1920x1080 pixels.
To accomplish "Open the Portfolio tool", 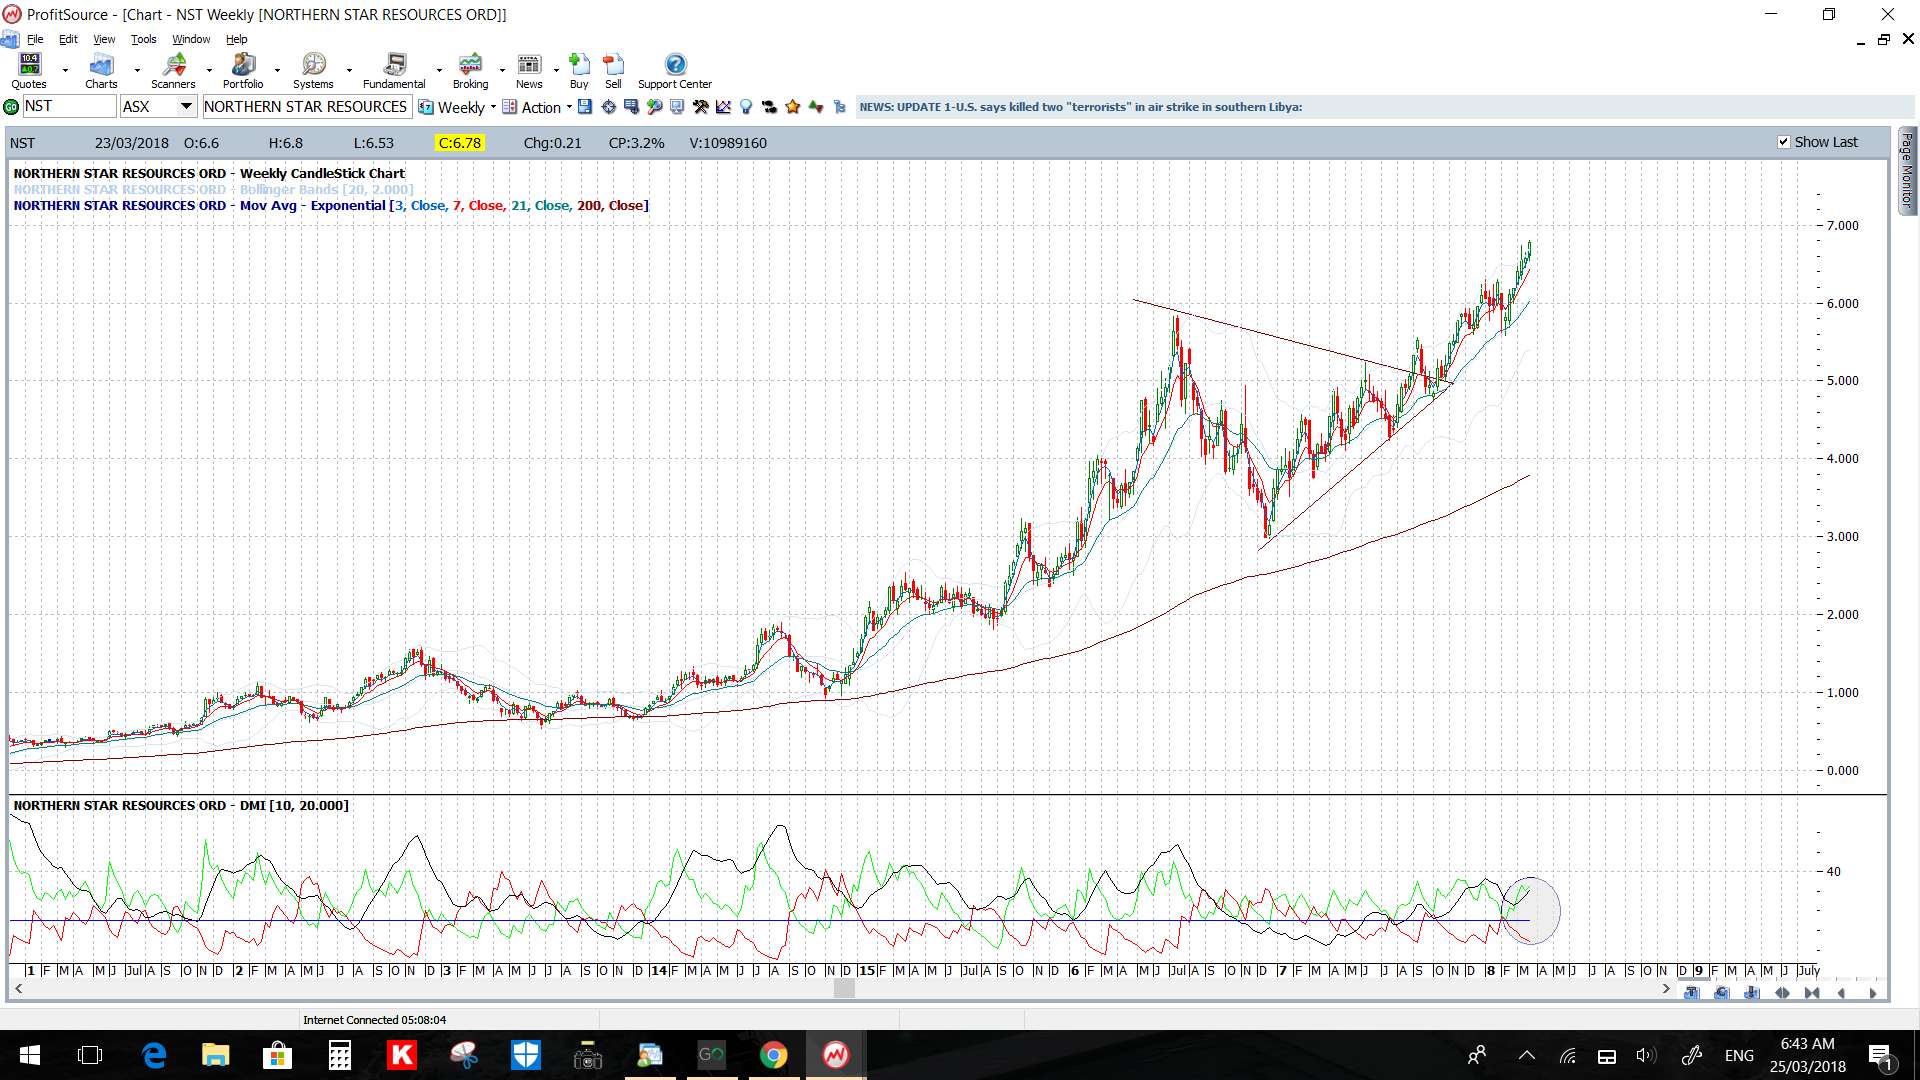I will tap(243, 71).
